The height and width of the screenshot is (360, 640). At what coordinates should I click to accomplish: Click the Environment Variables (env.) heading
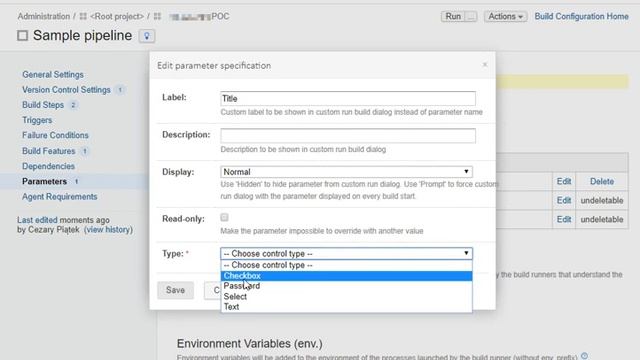(x=249, y=344)
